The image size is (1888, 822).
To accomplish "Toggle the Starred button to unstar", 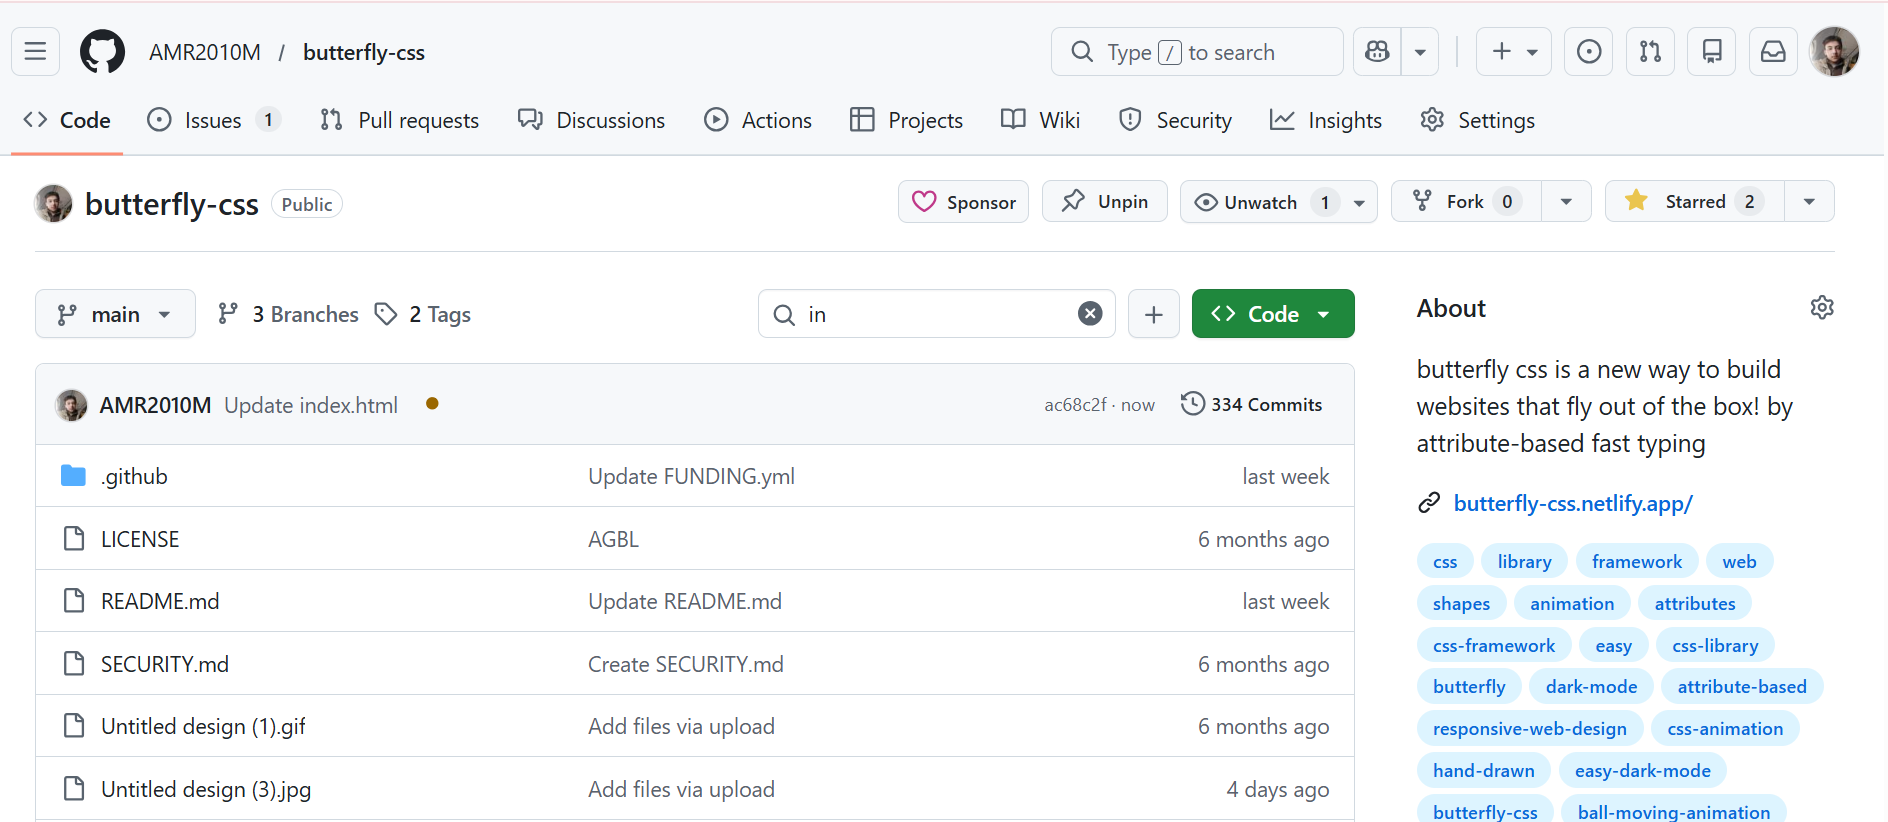I will 1695,201.
